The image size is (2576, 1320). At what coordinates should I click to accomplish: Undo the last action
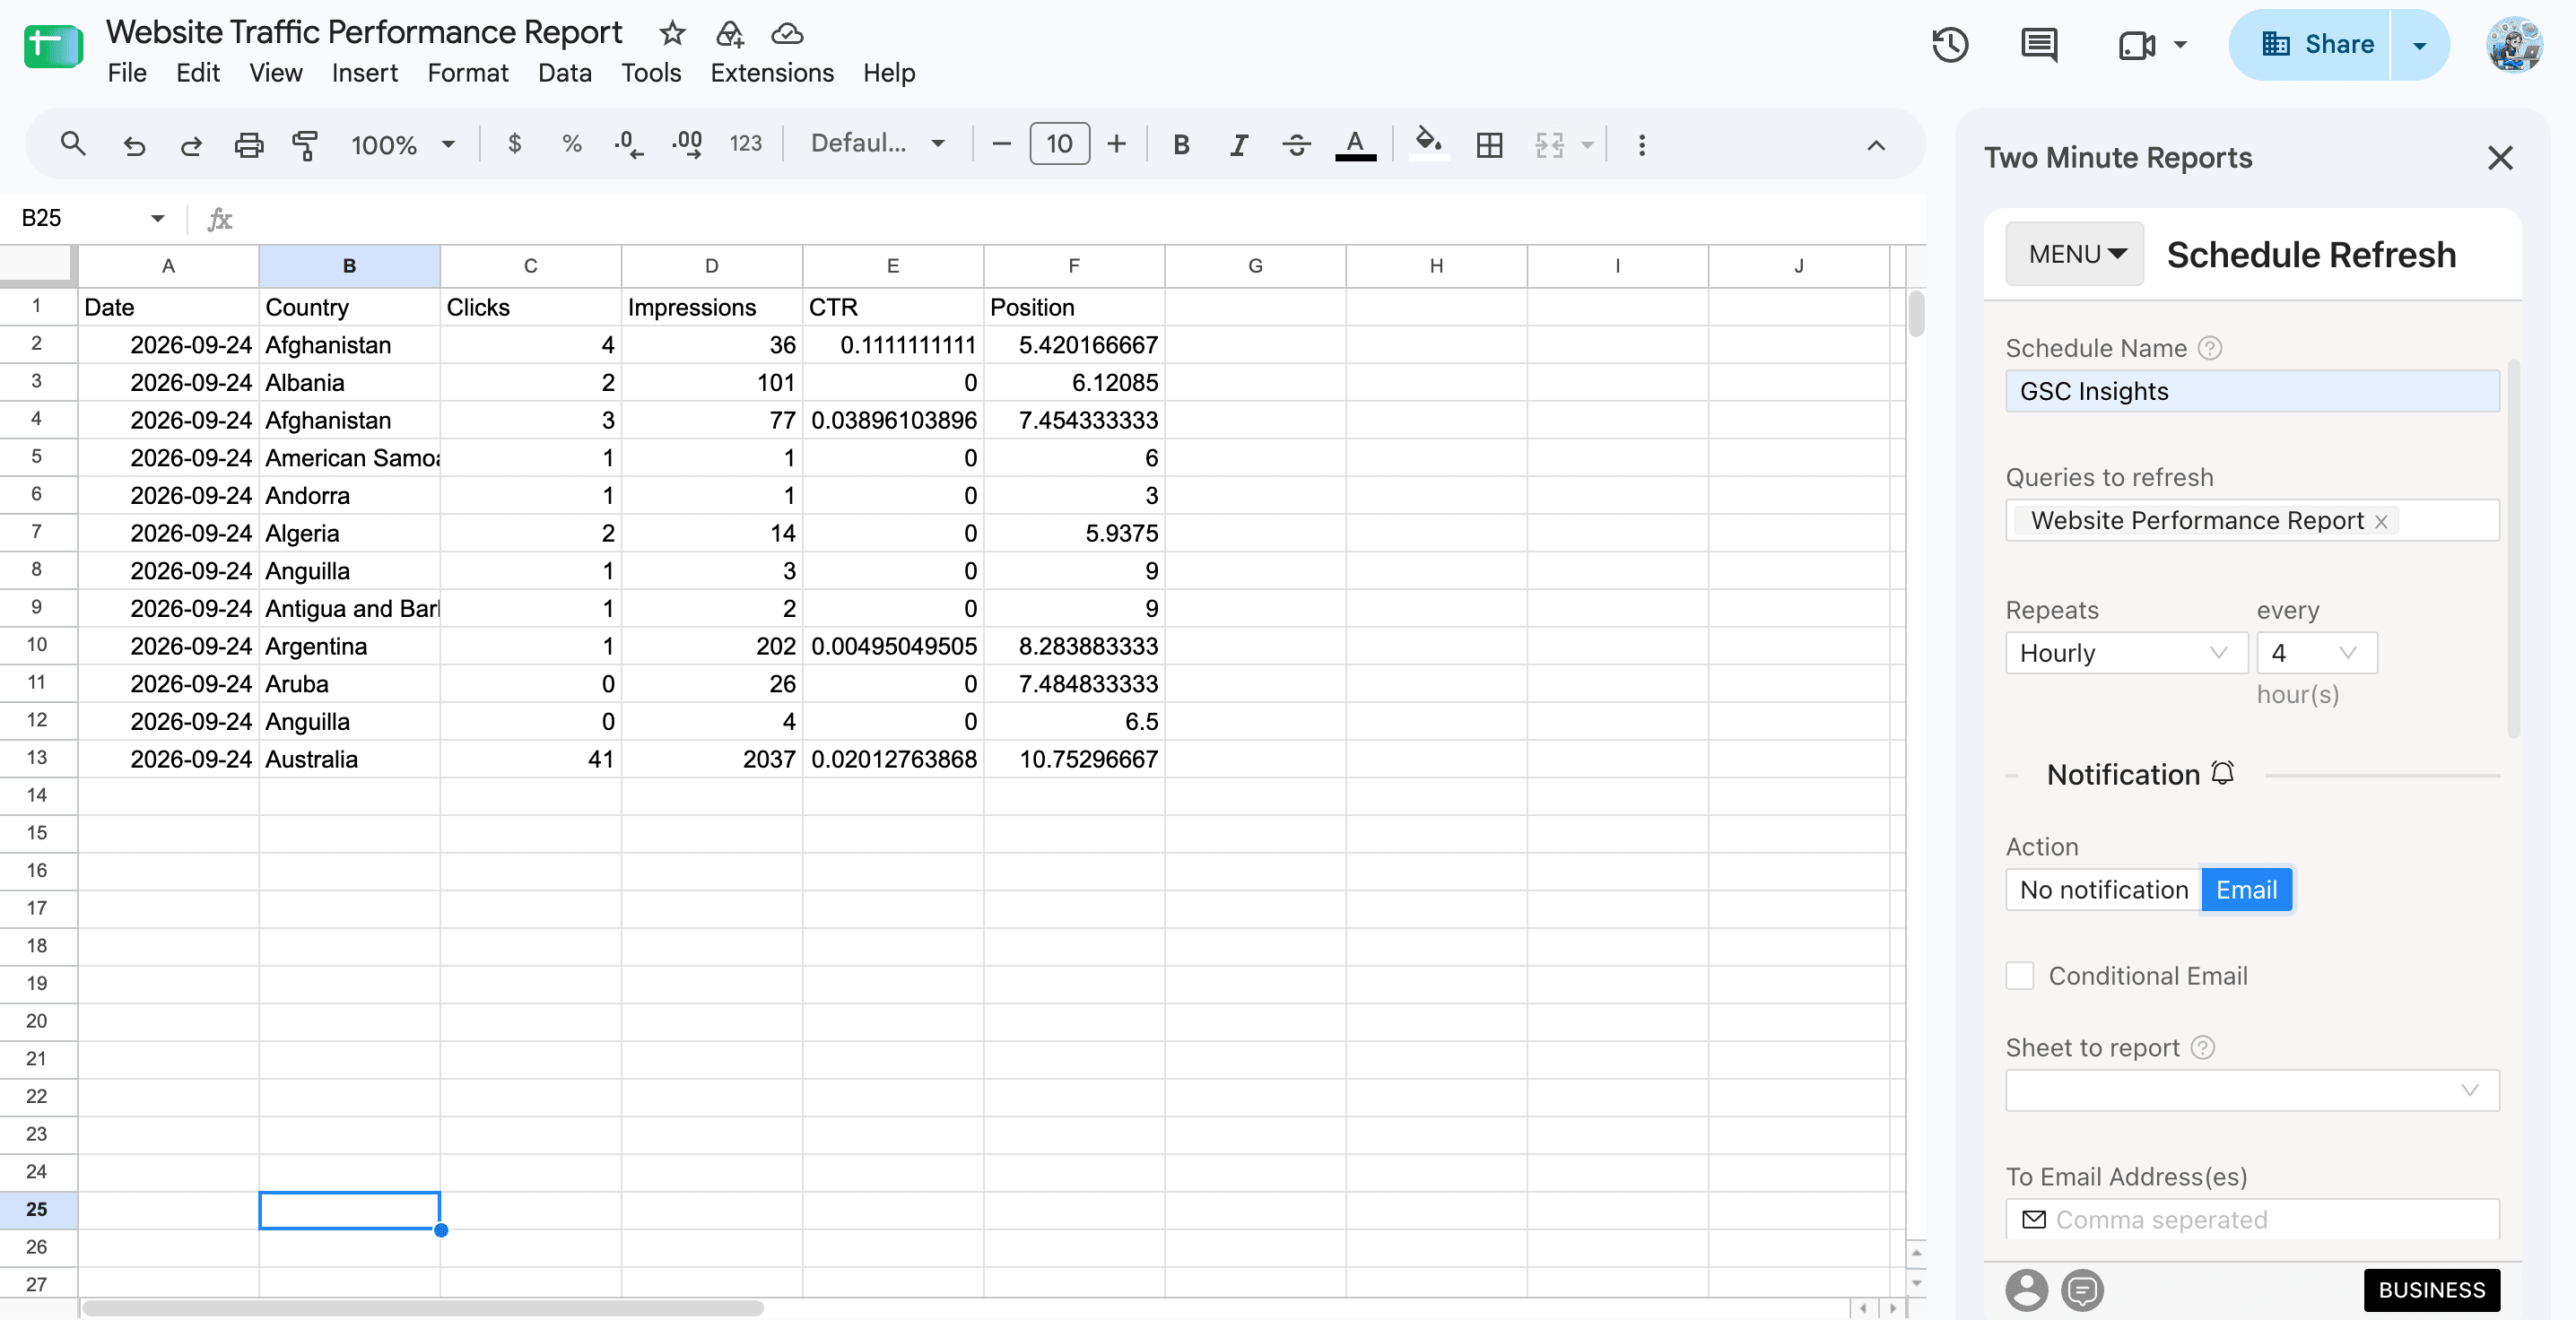click(134, 145)
